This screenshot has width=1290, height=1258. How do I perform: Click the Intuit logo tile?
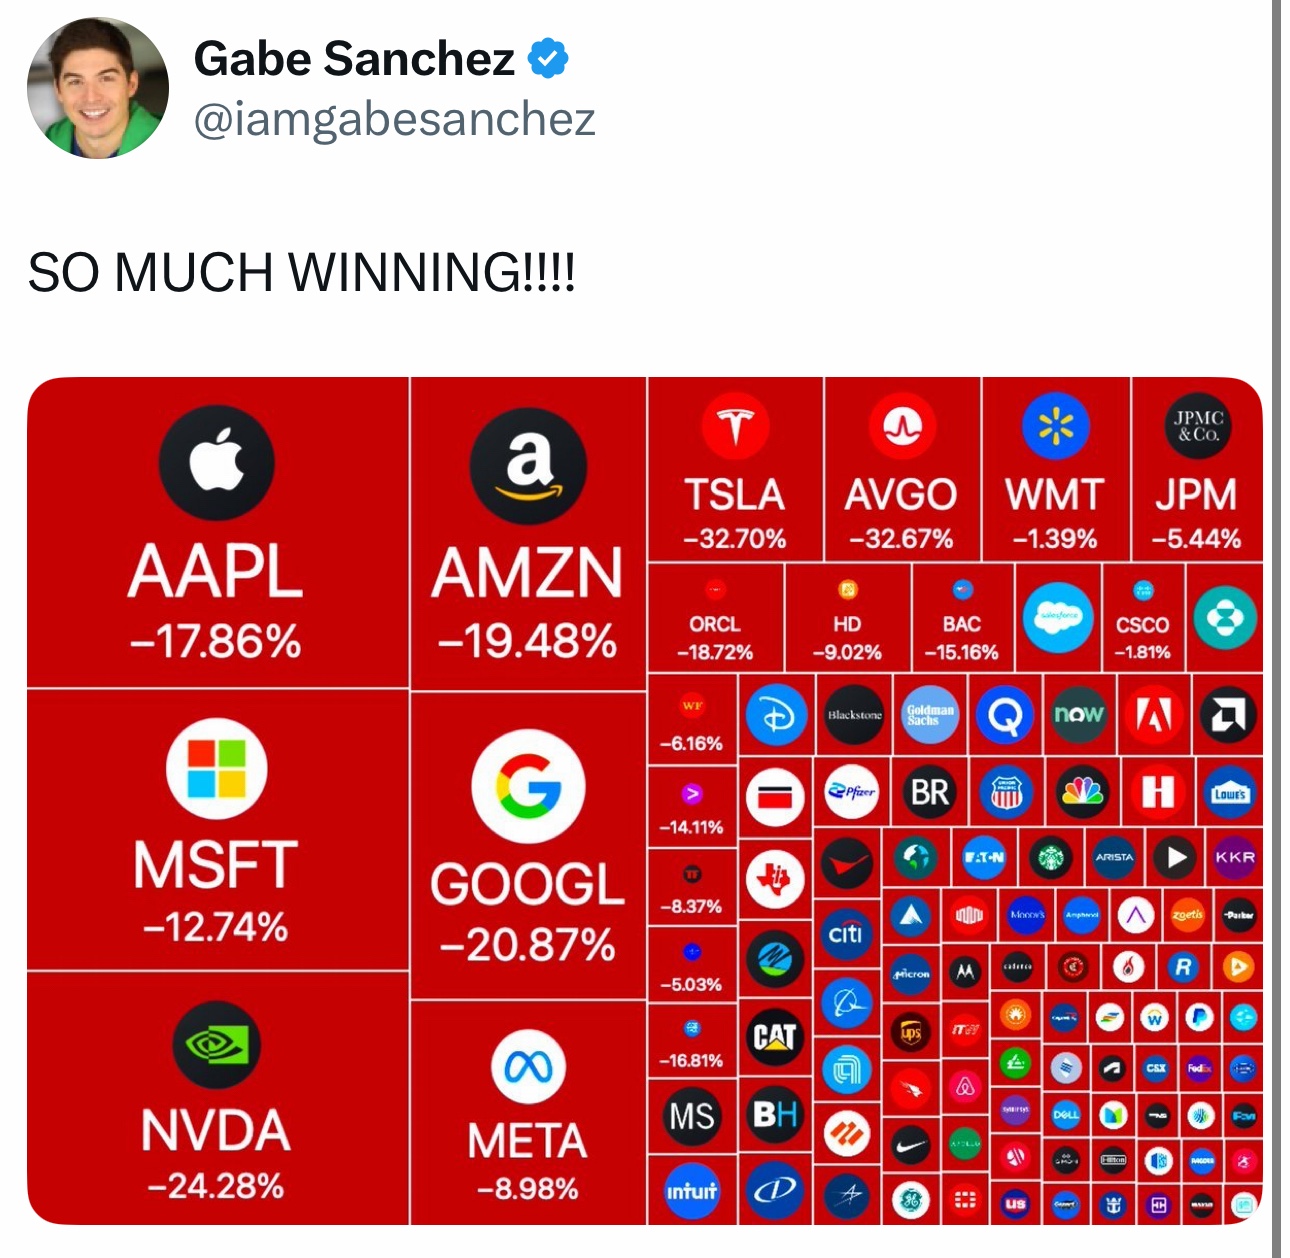click(x=692, y=1190)
